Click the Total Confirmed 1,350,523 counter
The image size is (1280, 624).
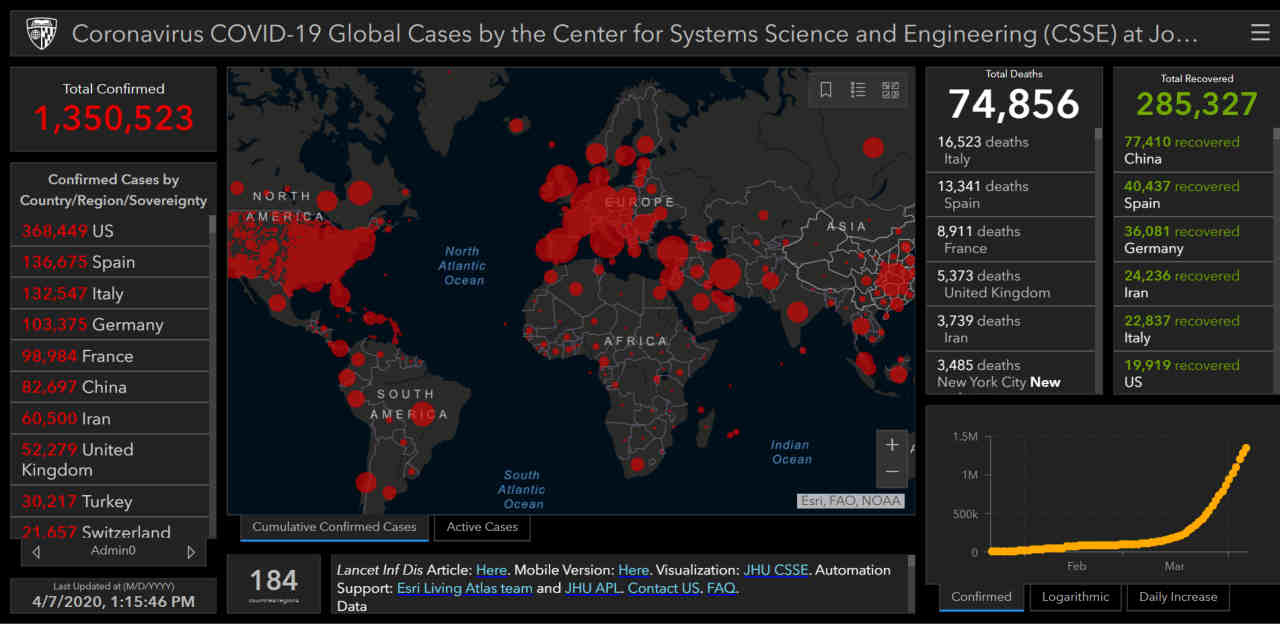[x=114, y=119]
